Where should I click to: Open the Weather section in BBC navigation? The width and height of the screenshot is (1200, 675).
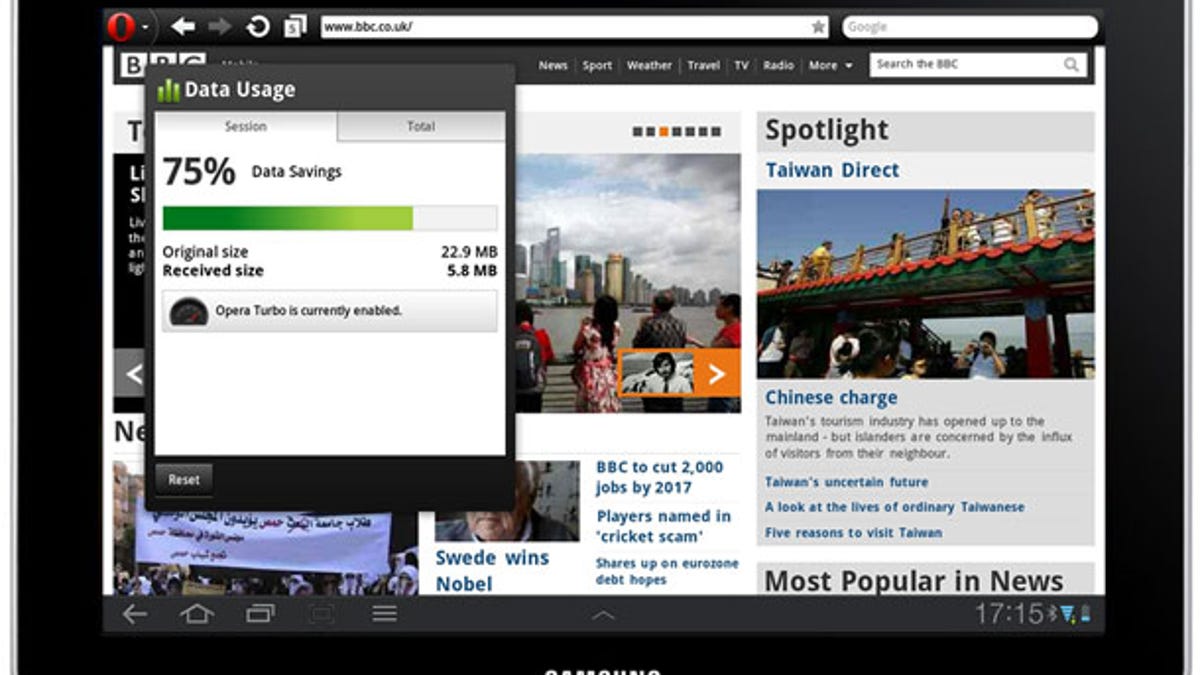click(x=649, y=65)
